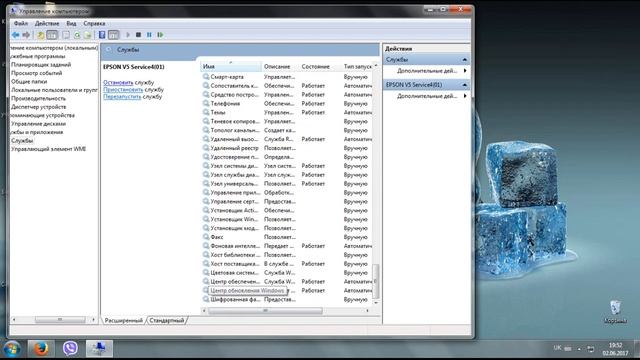Select the Шифрованная фа... service name
The height and width of the screenshot is (360, 640).
point(235,300)
